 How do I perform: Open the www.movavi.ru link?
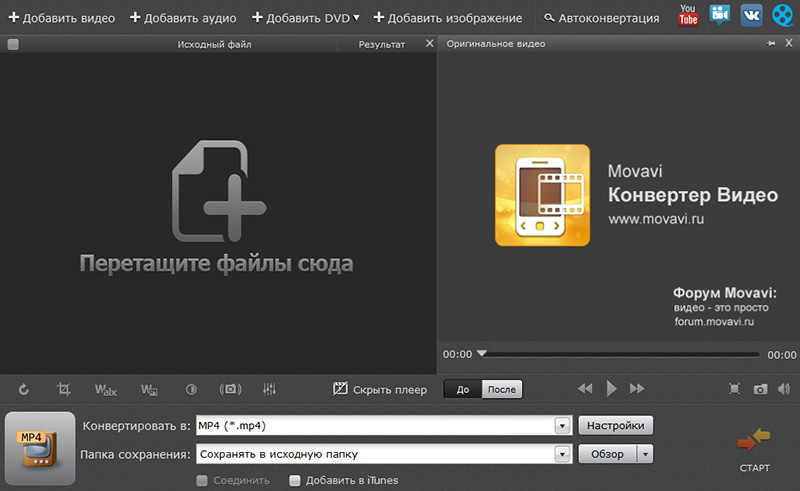point(656,219)
